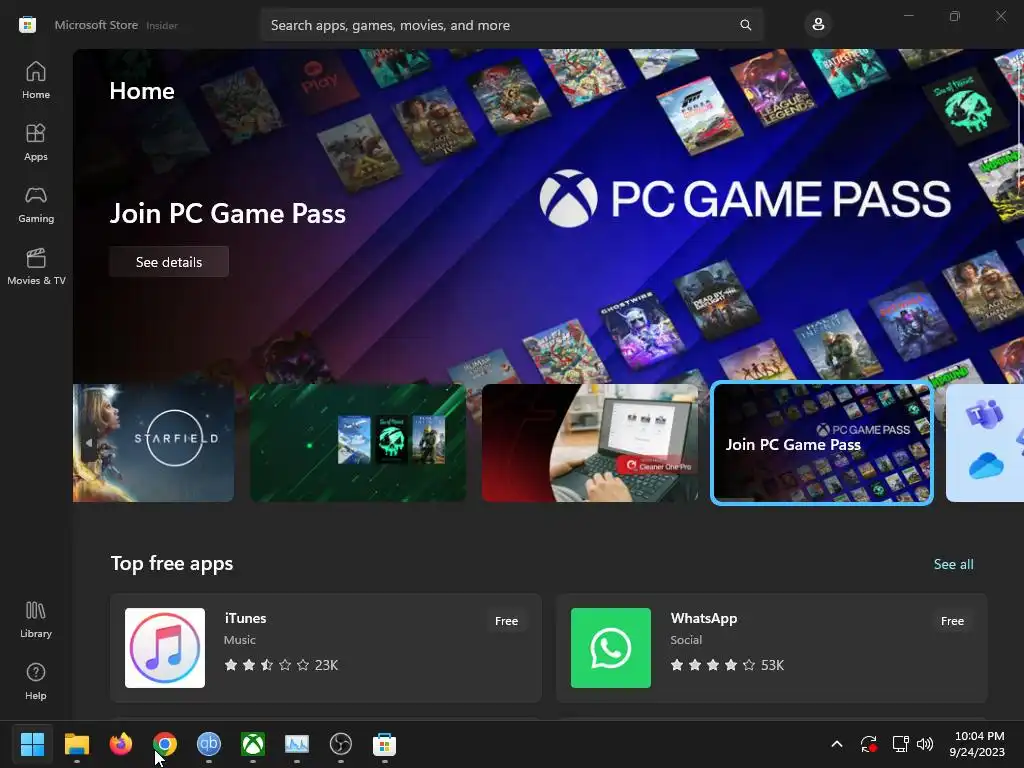Open the Gaming section in sidebar

[36, 204]
